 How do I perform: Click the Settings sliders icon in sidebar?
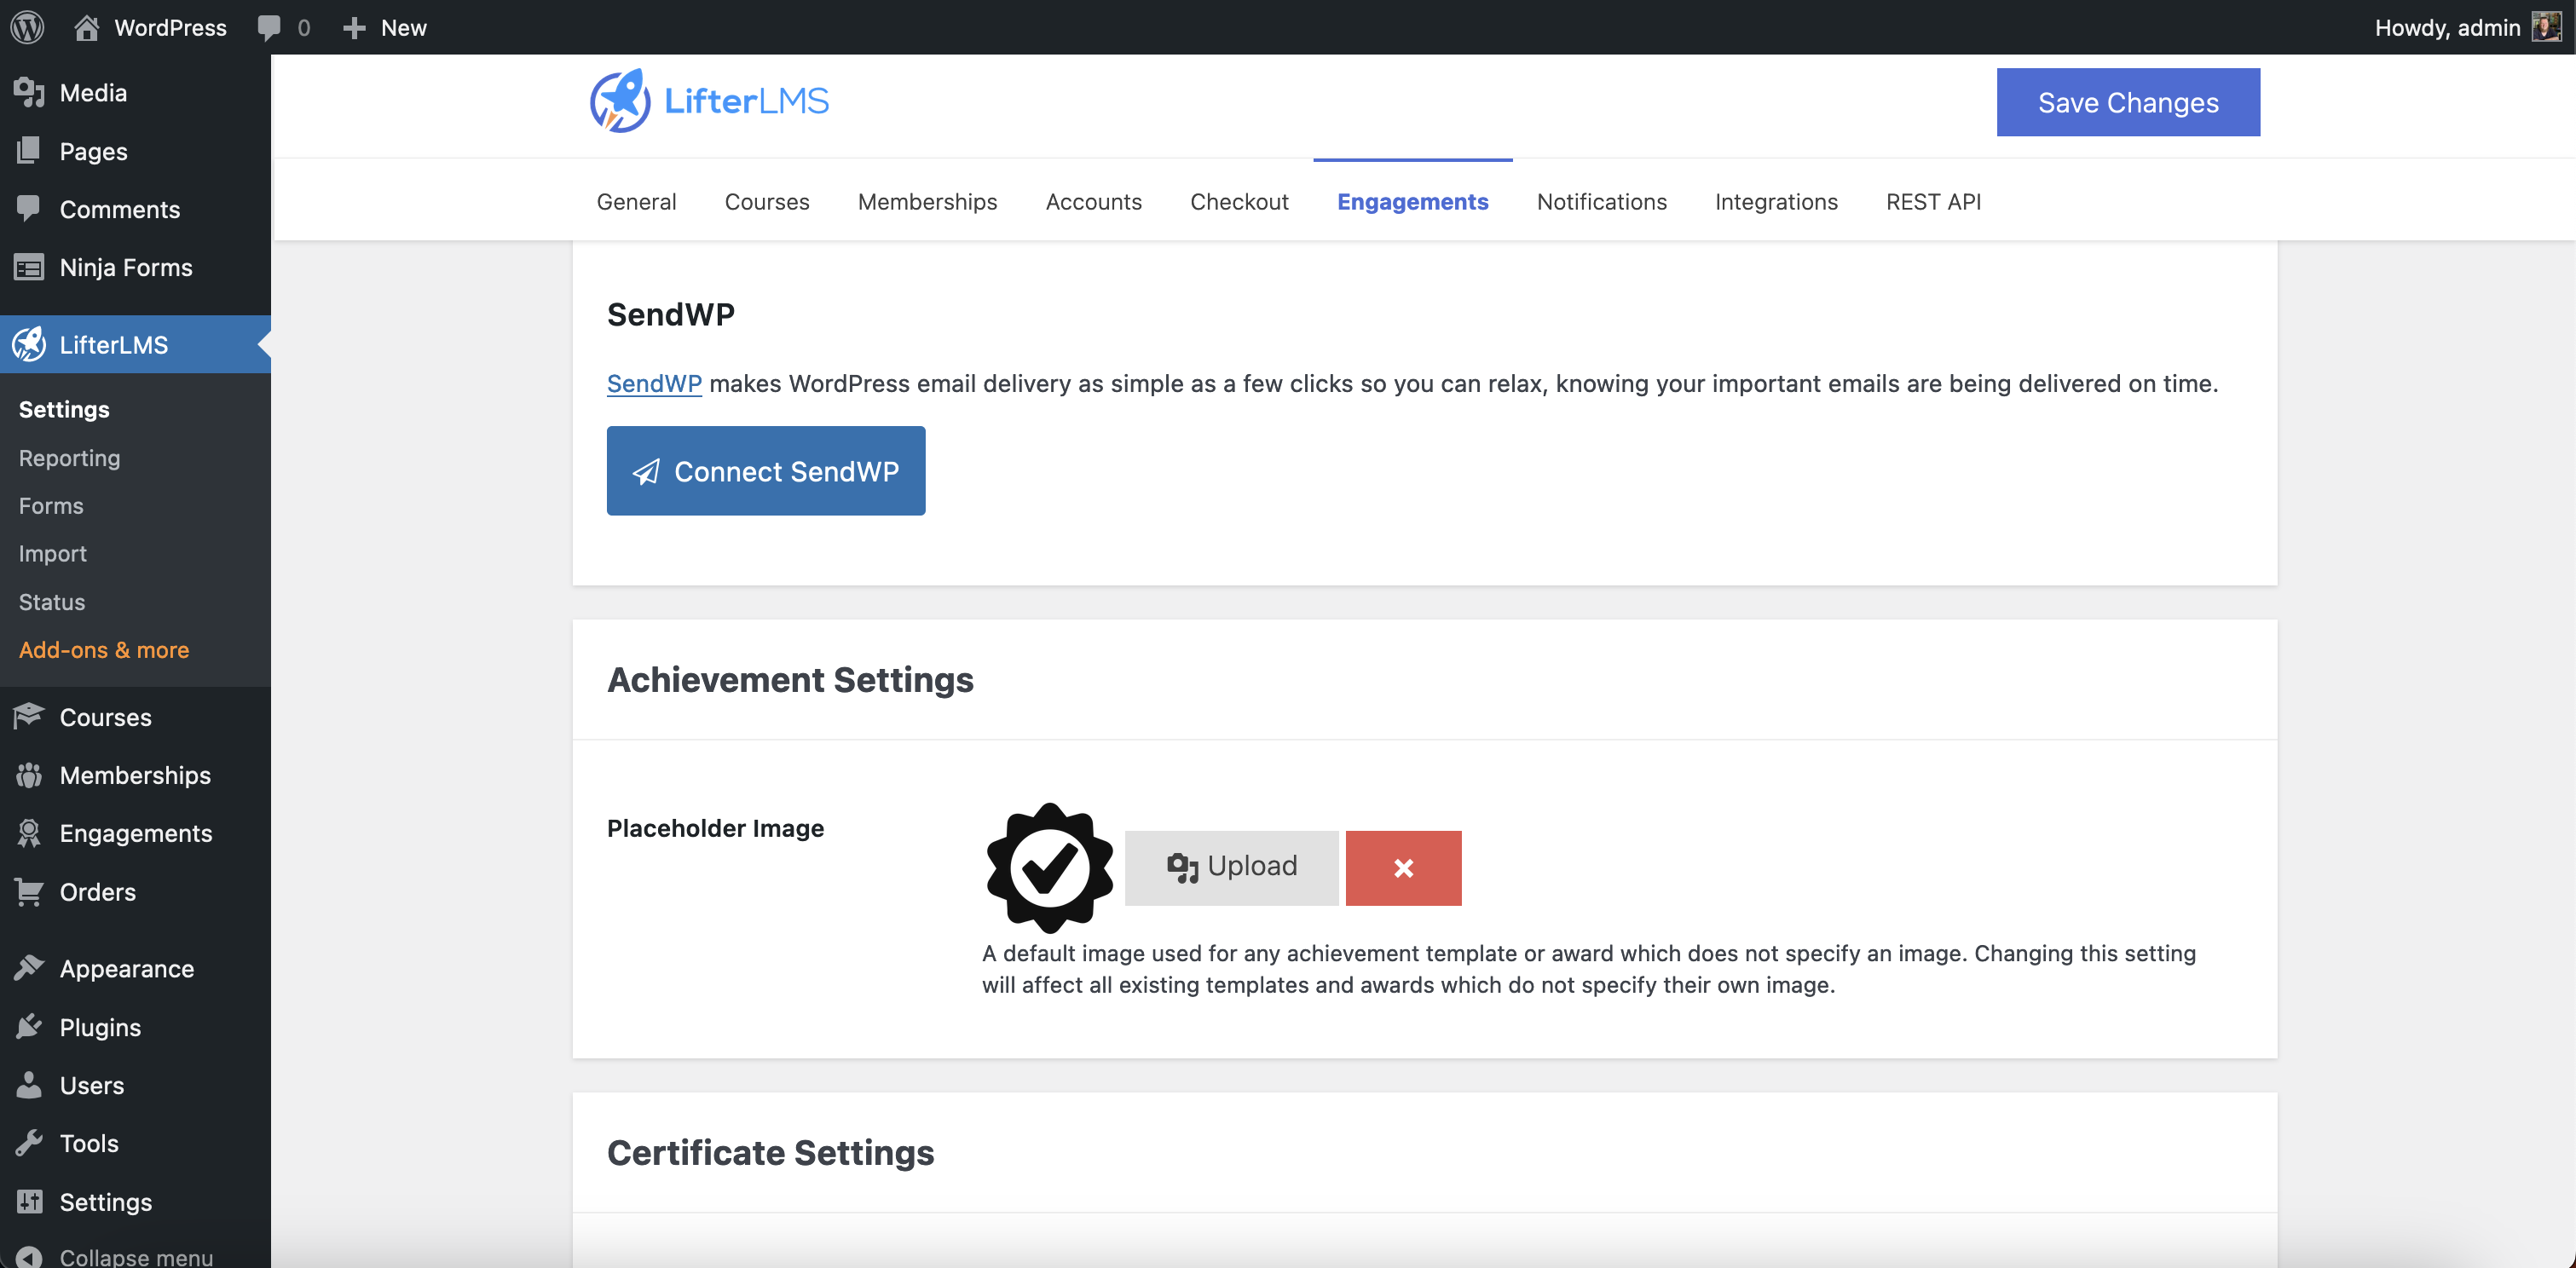pos(29,1201)
